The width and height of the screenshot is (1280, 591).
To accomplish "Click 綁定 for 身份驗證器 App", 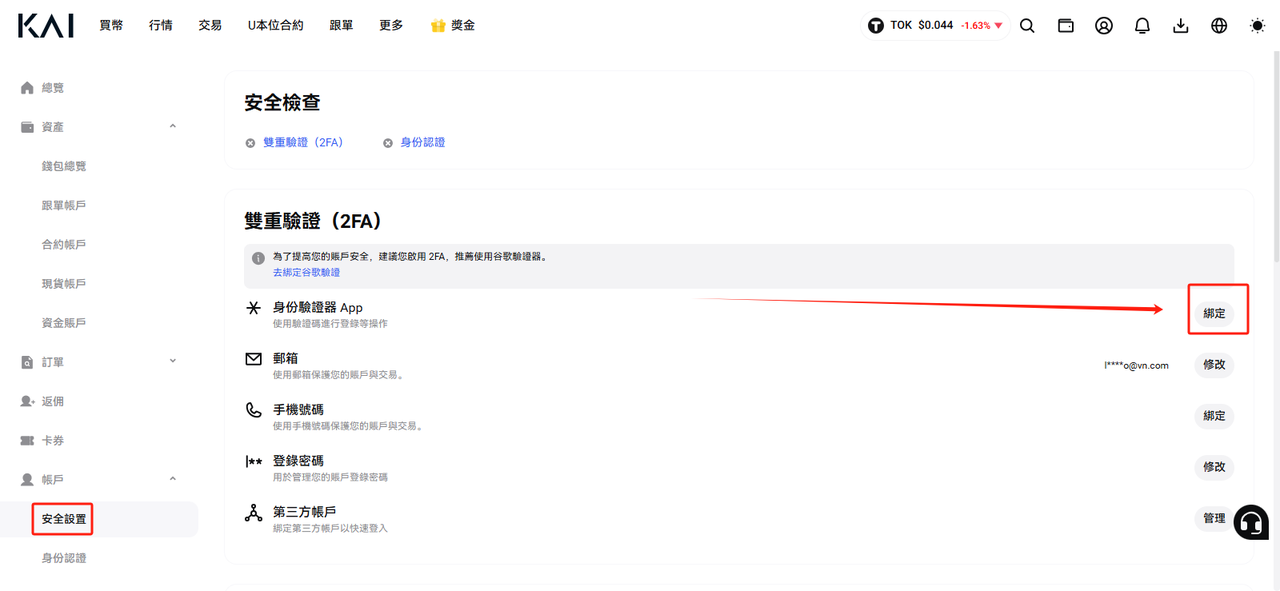I will click(1214, 313).
